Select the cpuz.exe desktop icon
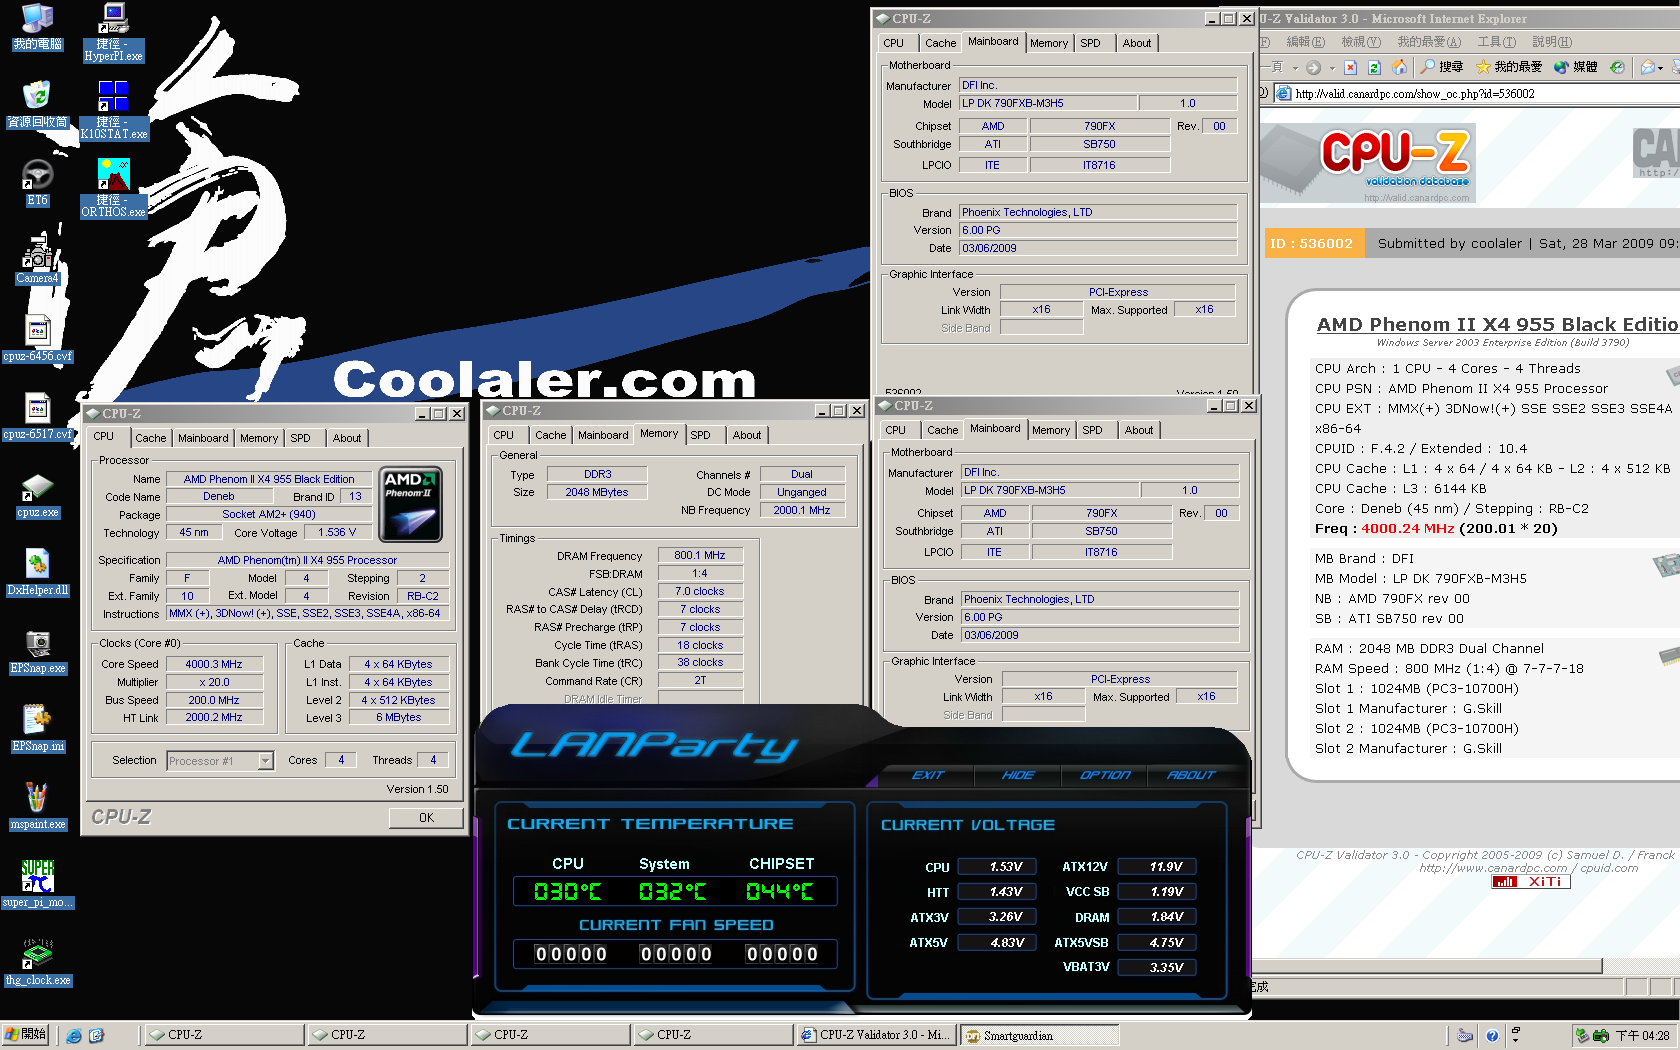Viewport: 1680px width, 1050px height. 37,494
